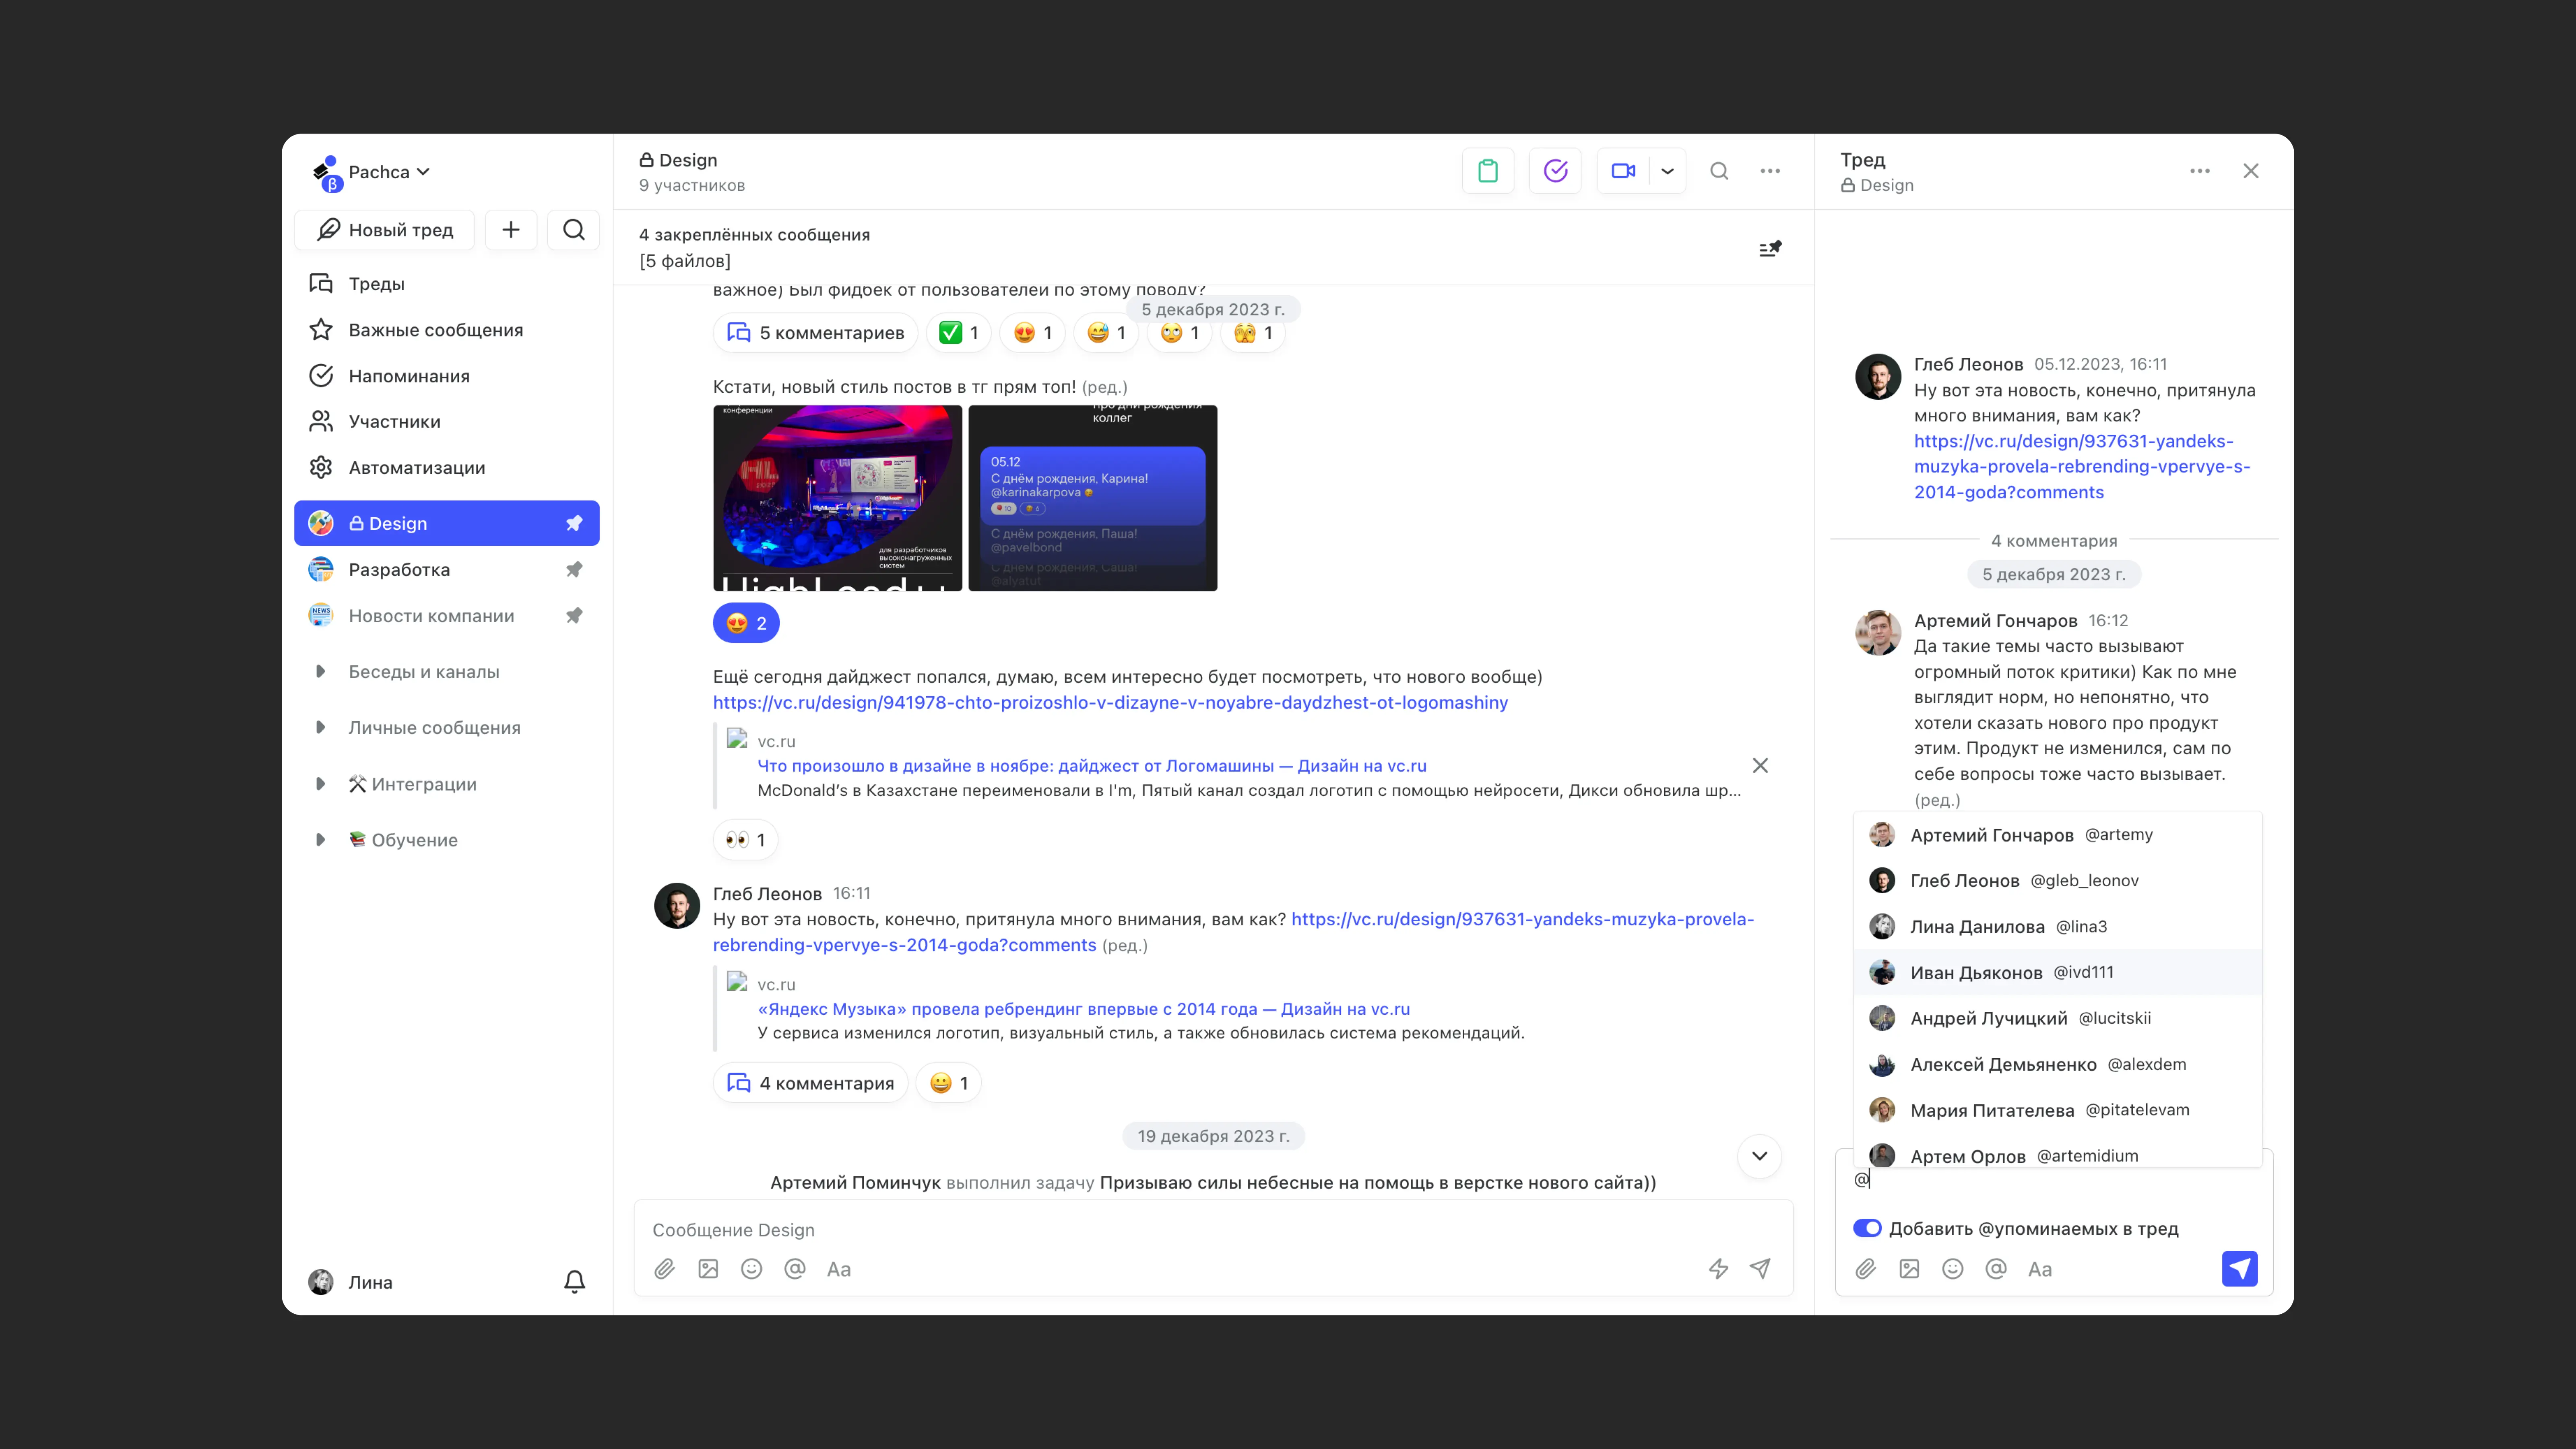Open the 5 комментариев thread button
The image size is (2576, 1449).
point(815,333)
